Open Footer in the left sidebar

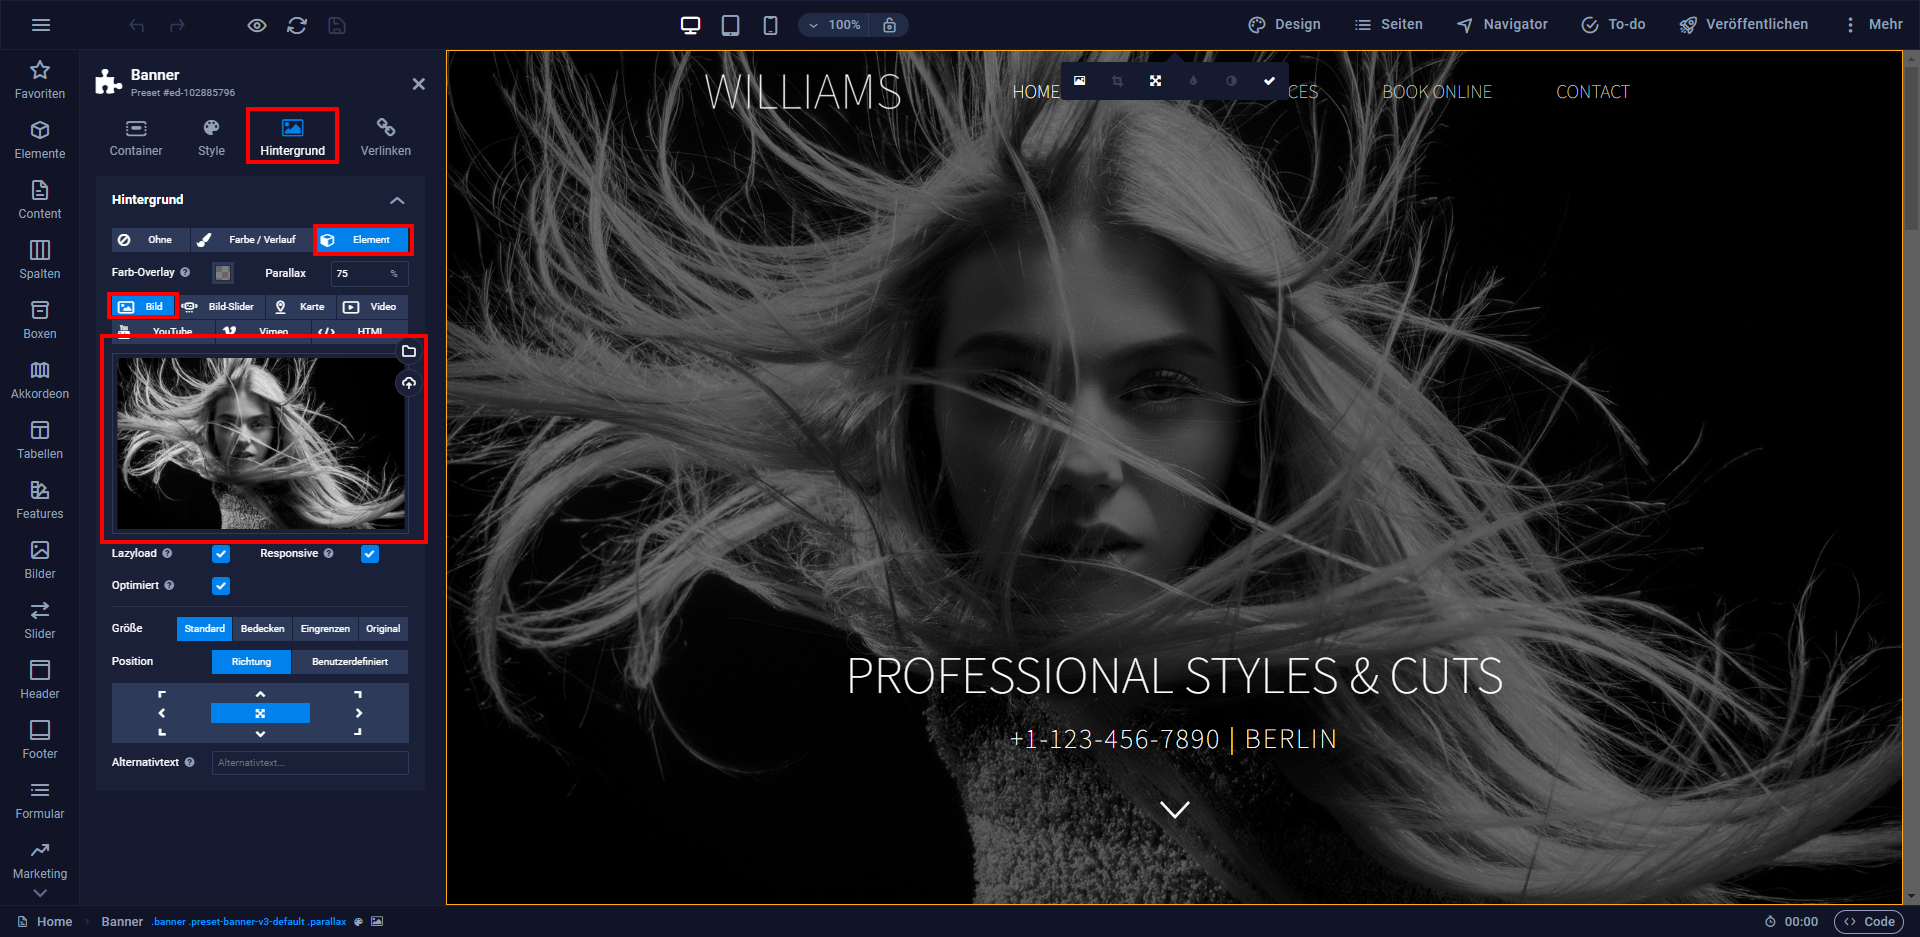(x=40, y=740)
